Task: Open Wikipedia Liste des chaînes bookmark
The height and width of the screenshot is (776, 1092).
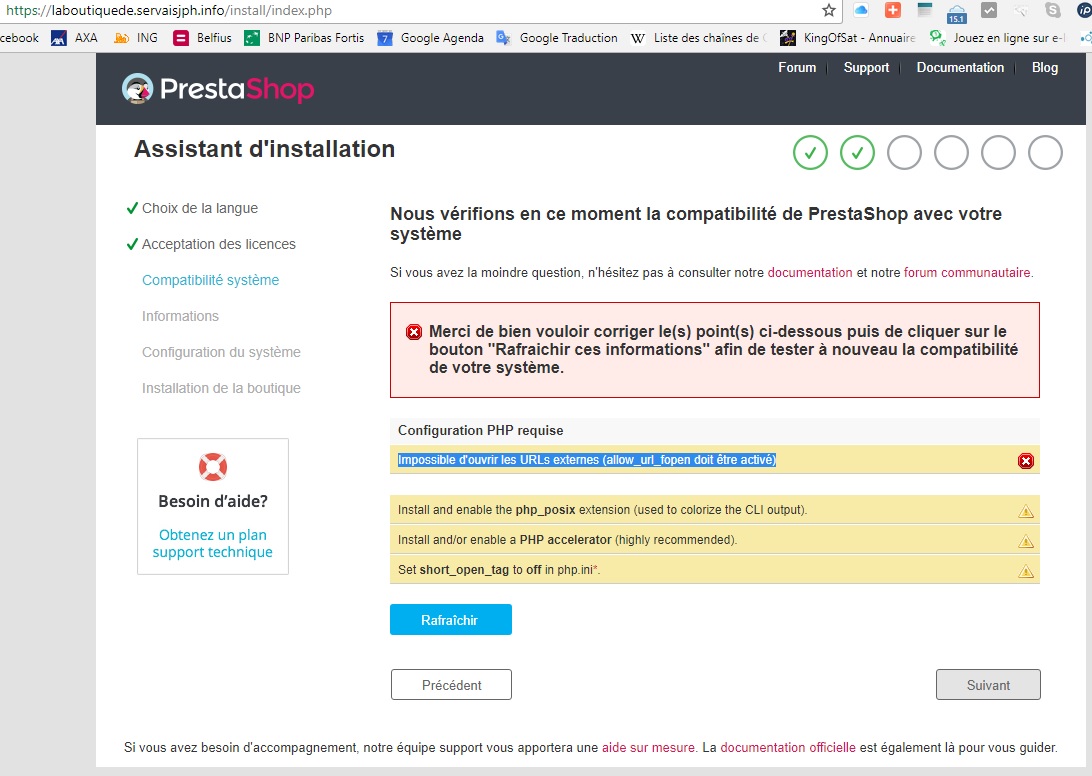Action: pyautogui.click(x=699, y=38)
